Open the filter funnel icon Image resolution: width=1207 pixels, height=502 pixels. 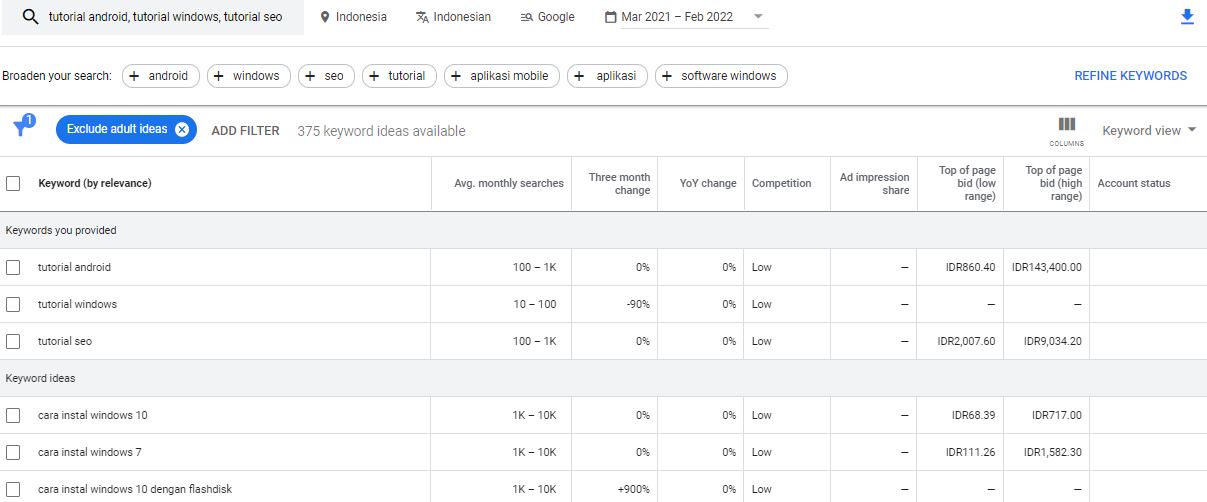coord(21,128)
